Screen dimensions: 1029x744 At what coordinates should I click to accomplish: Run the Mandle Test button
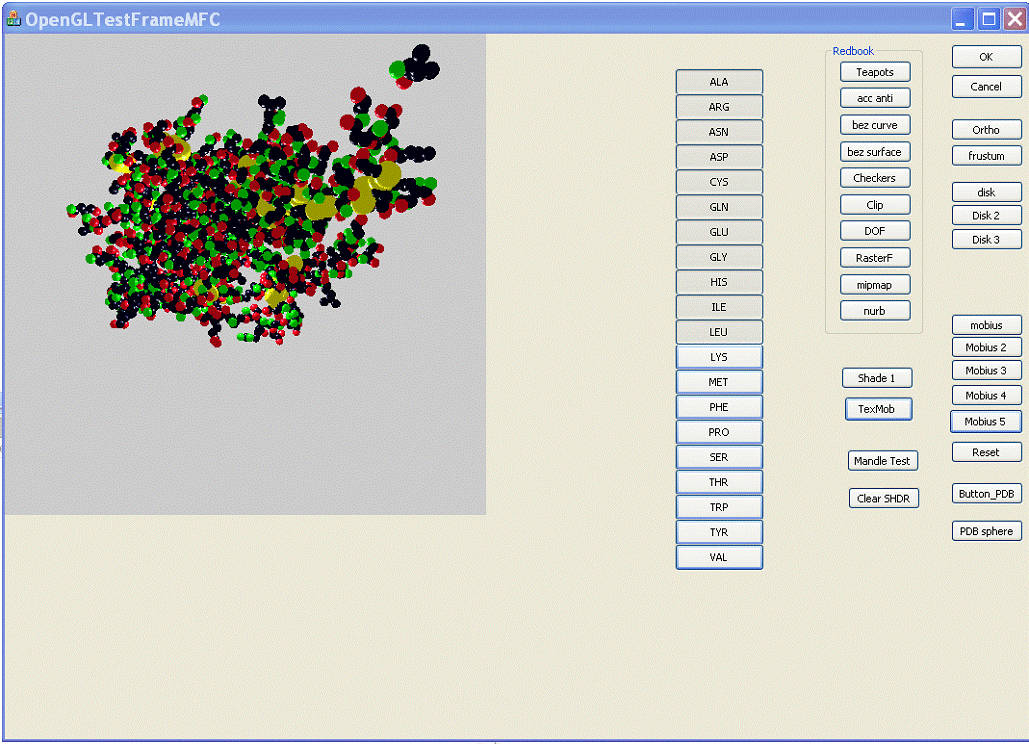click(x=883, y=461)
